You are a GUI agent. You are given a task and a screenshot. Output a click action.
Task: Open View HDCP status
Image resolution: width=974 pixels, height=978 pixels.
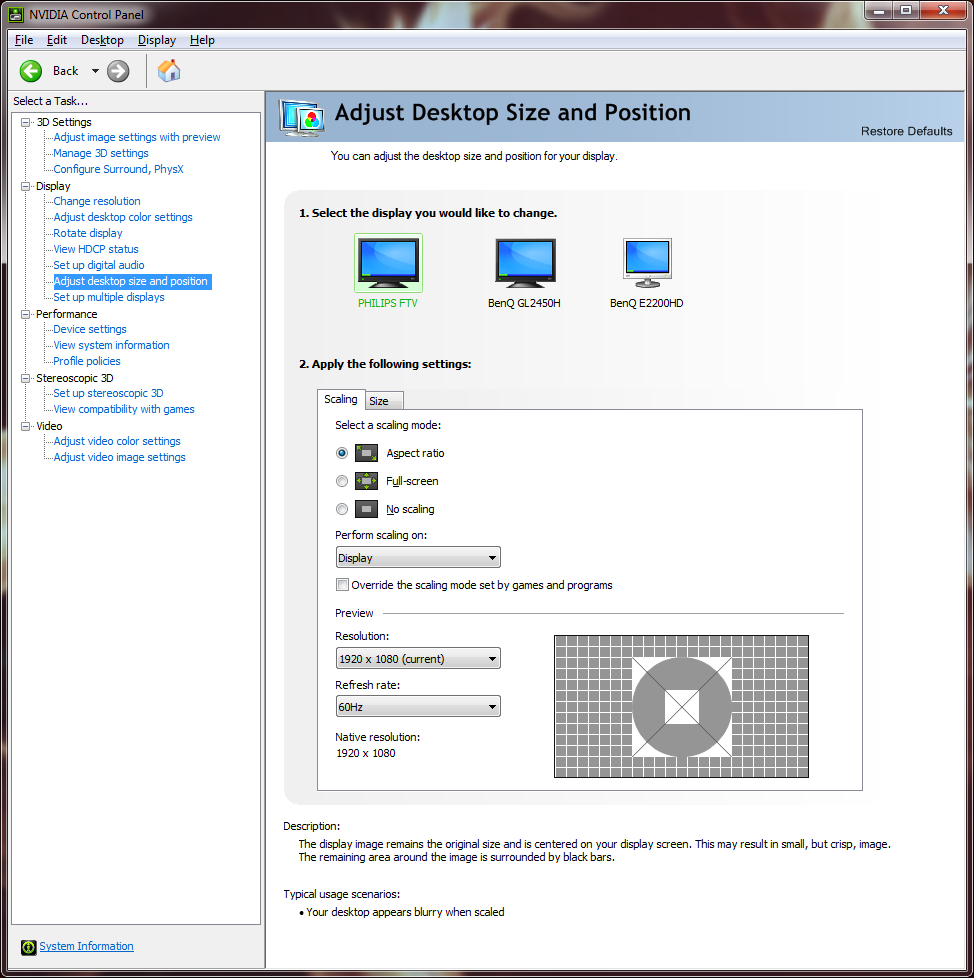click(x=96, y=249)
